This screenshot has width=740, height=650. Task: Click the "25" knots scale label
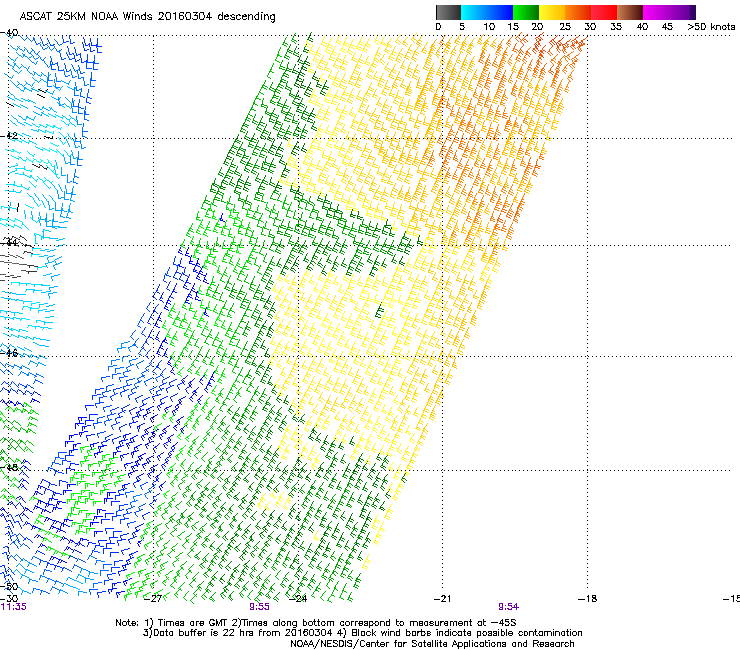click(565, 27)
